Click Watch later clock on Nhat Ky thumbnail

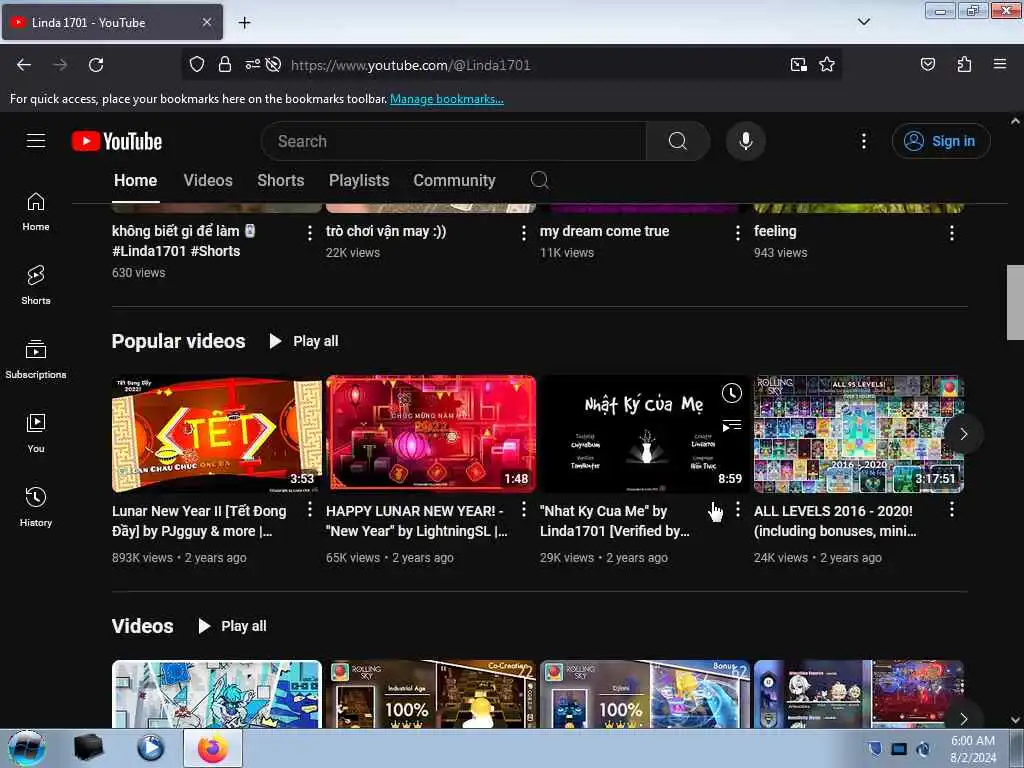pyautogui.click(x=731, y=392)
